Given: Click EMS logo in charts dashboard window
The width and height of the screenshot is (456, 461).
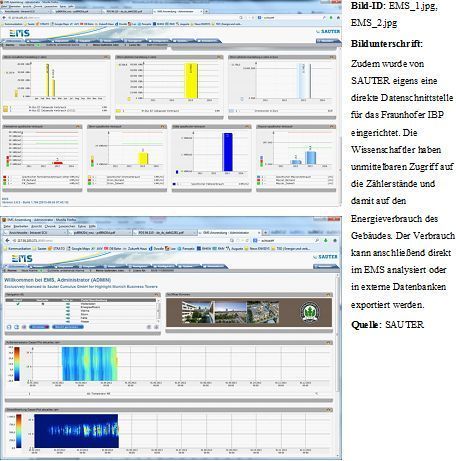Looking at the screenshot, I should click(x=20, y=33).
